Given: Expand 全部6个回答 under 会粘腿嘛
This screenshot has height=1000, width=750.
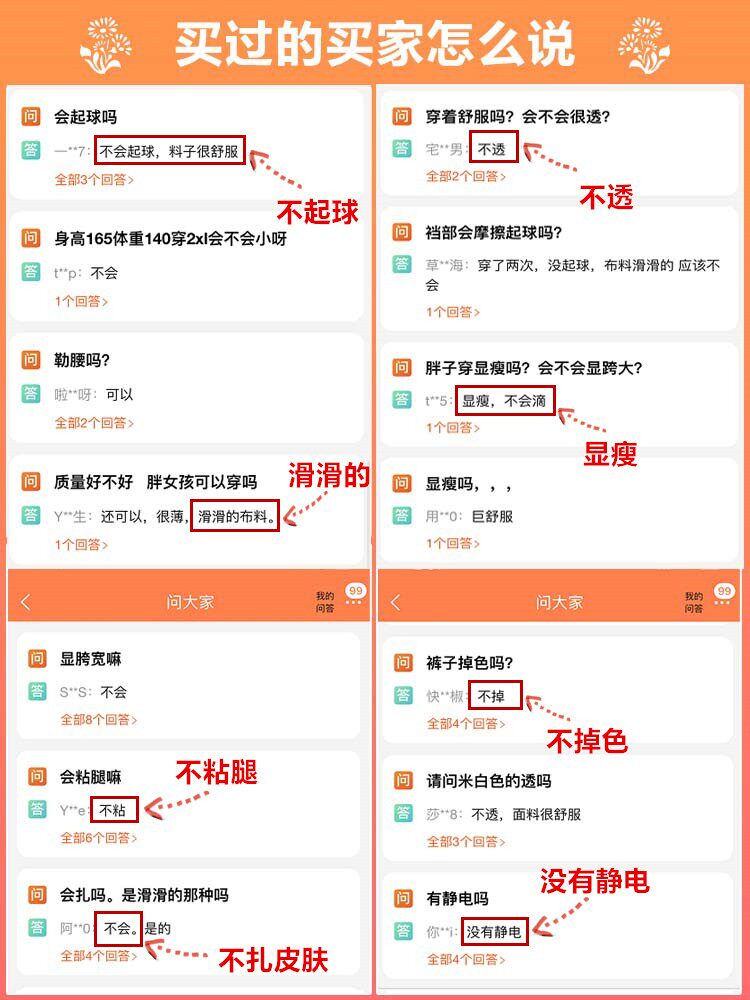Looking at the screenshot, I should 99,838.
